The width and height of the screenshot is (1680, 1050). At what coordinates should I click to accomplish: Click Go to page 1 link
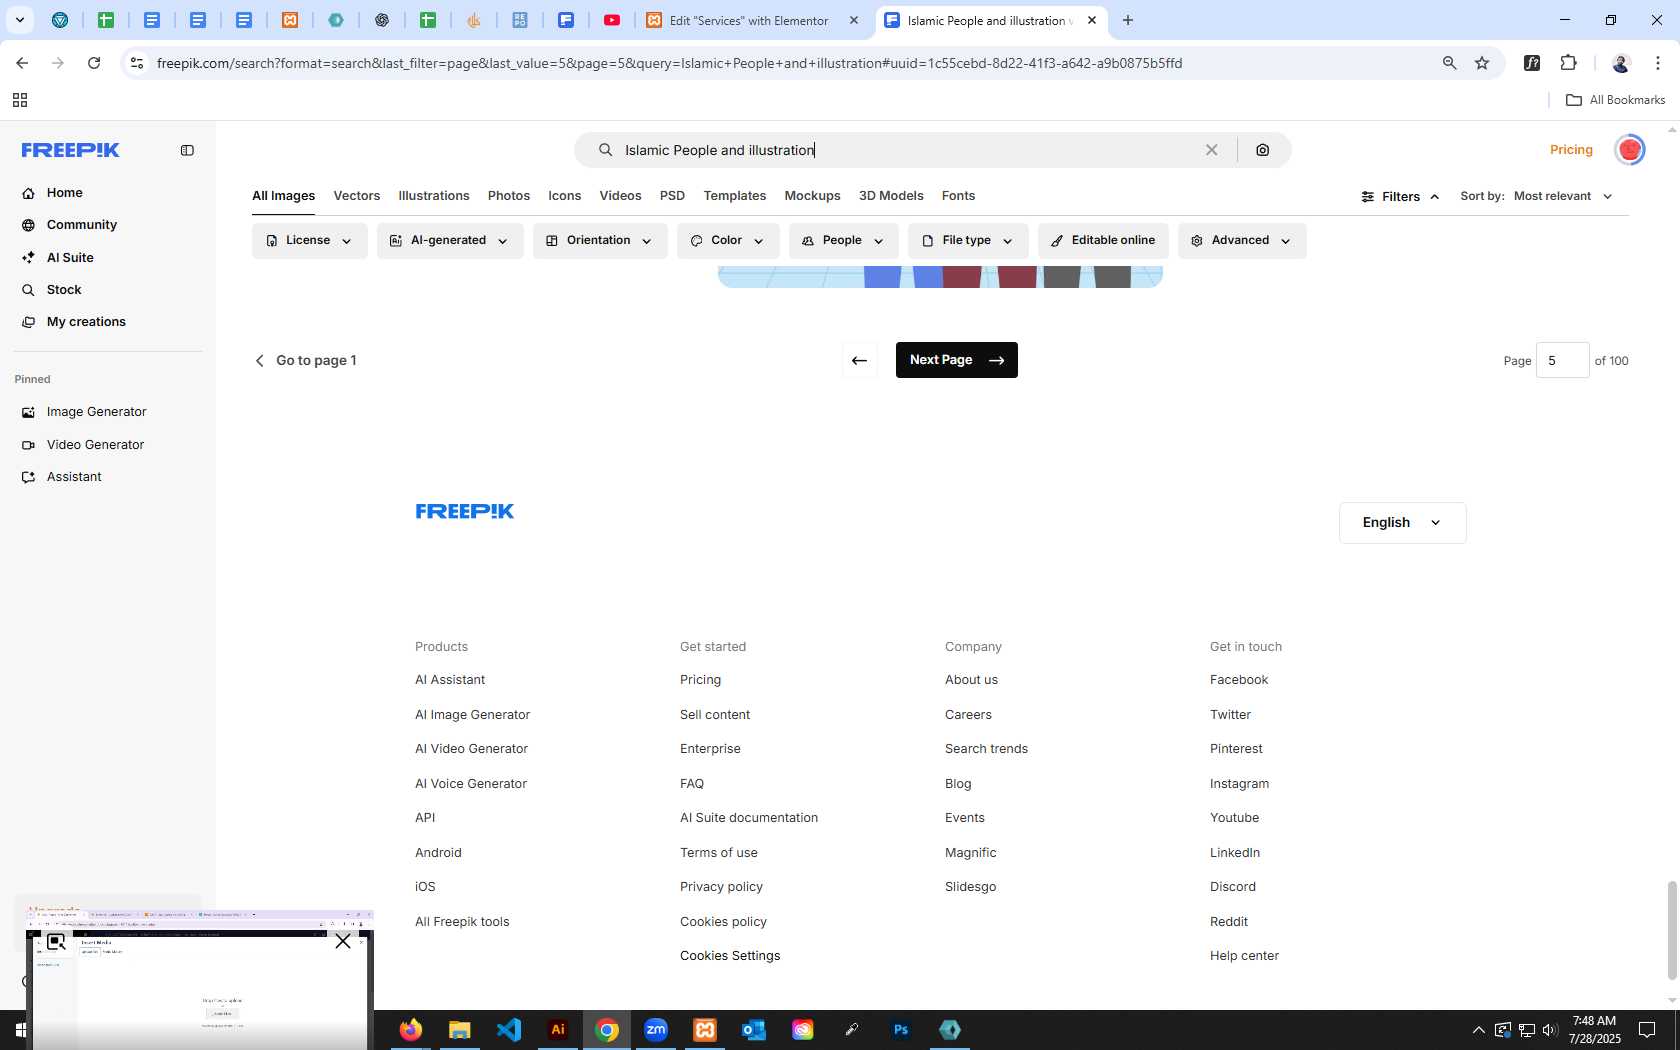(x=306, y=360)
